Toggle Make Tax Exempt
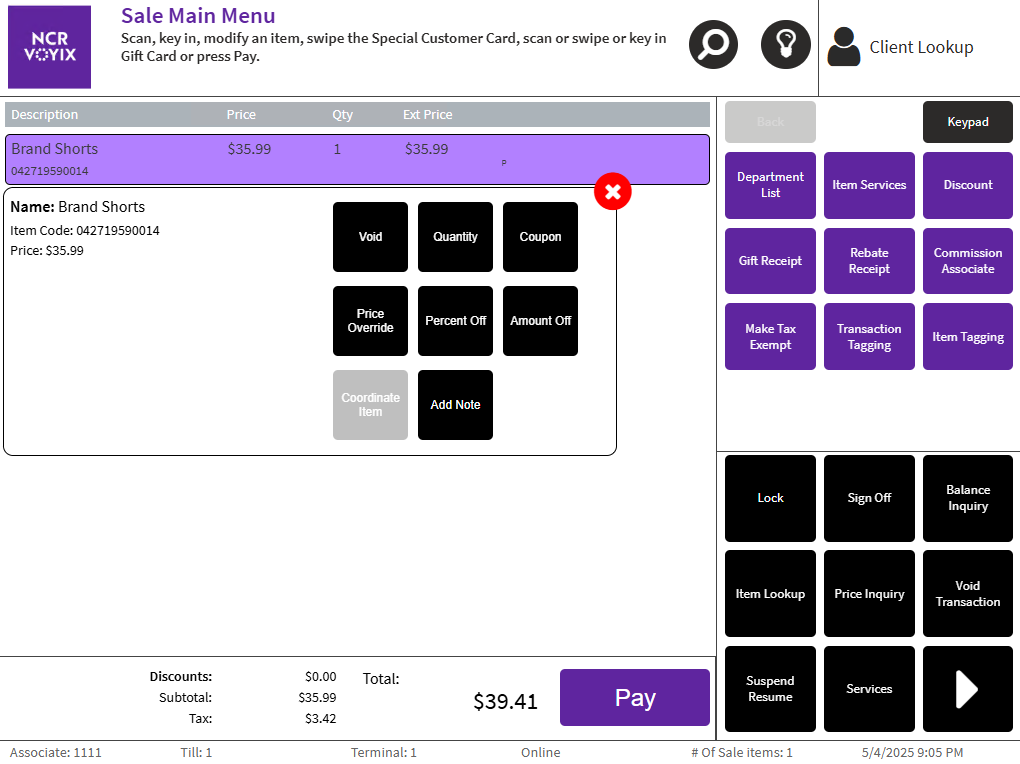 (x=770, y=337)
